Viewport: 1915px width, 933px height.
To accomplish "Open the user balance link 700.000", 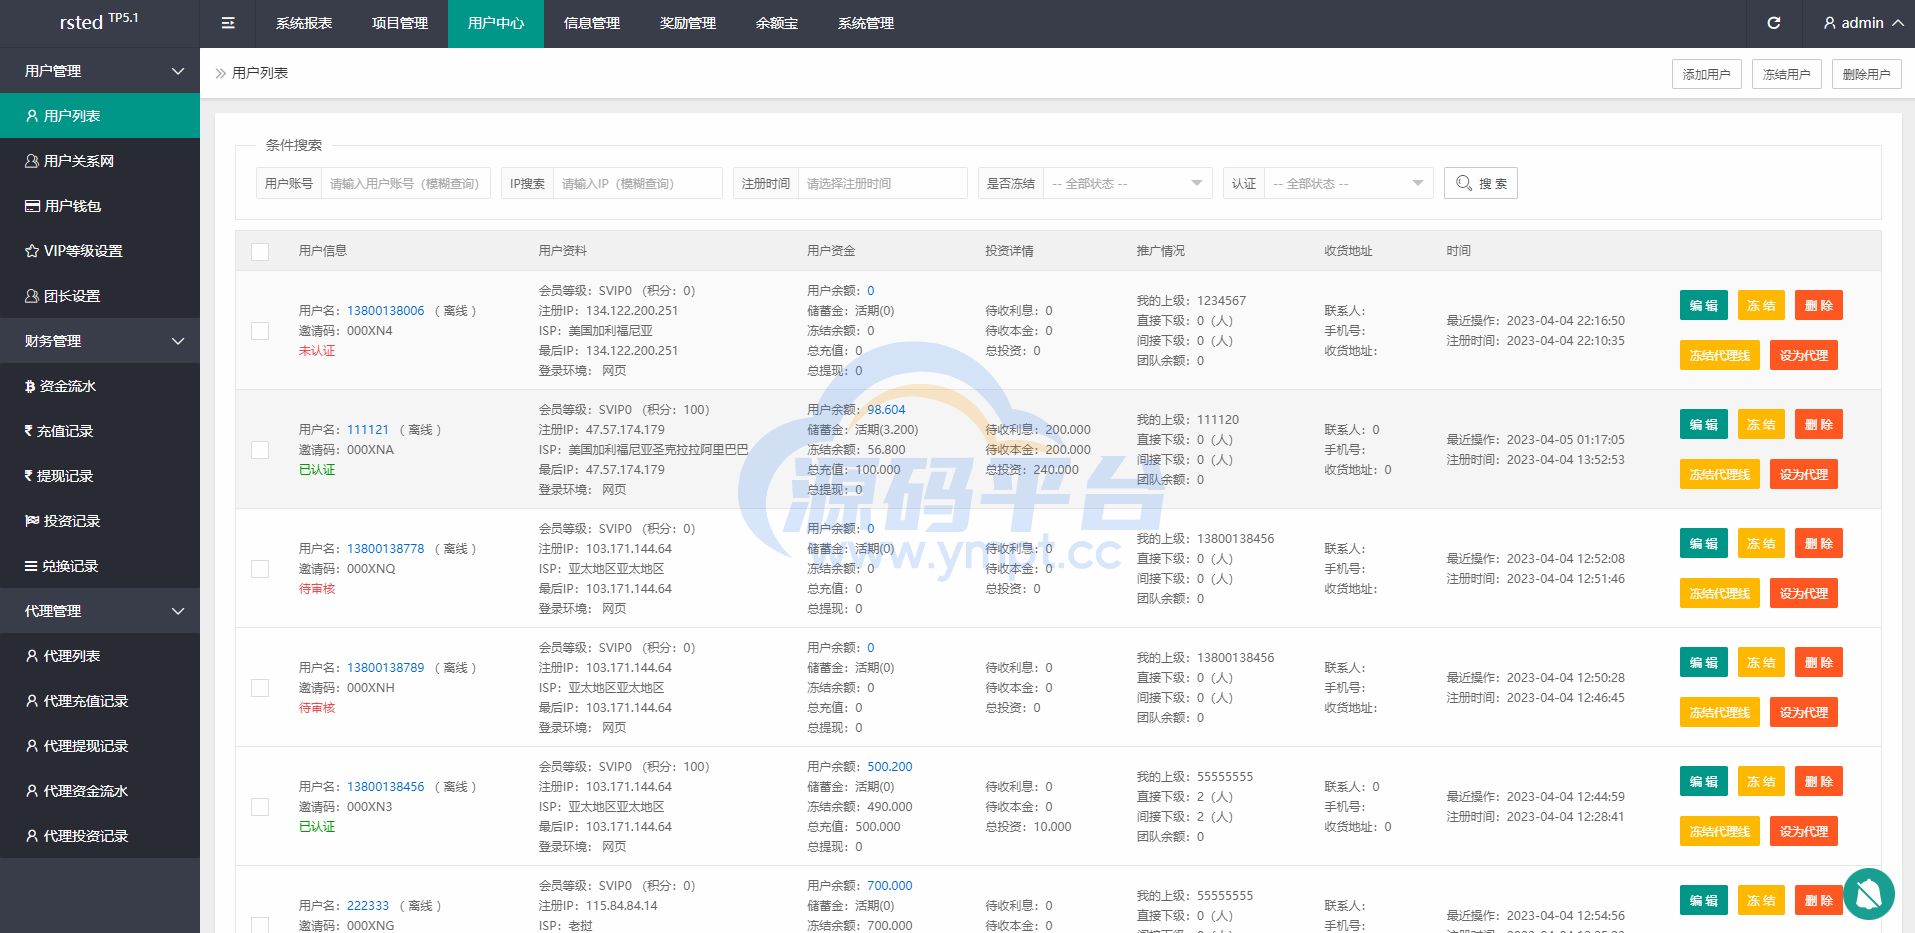I will tap(890, 886).
